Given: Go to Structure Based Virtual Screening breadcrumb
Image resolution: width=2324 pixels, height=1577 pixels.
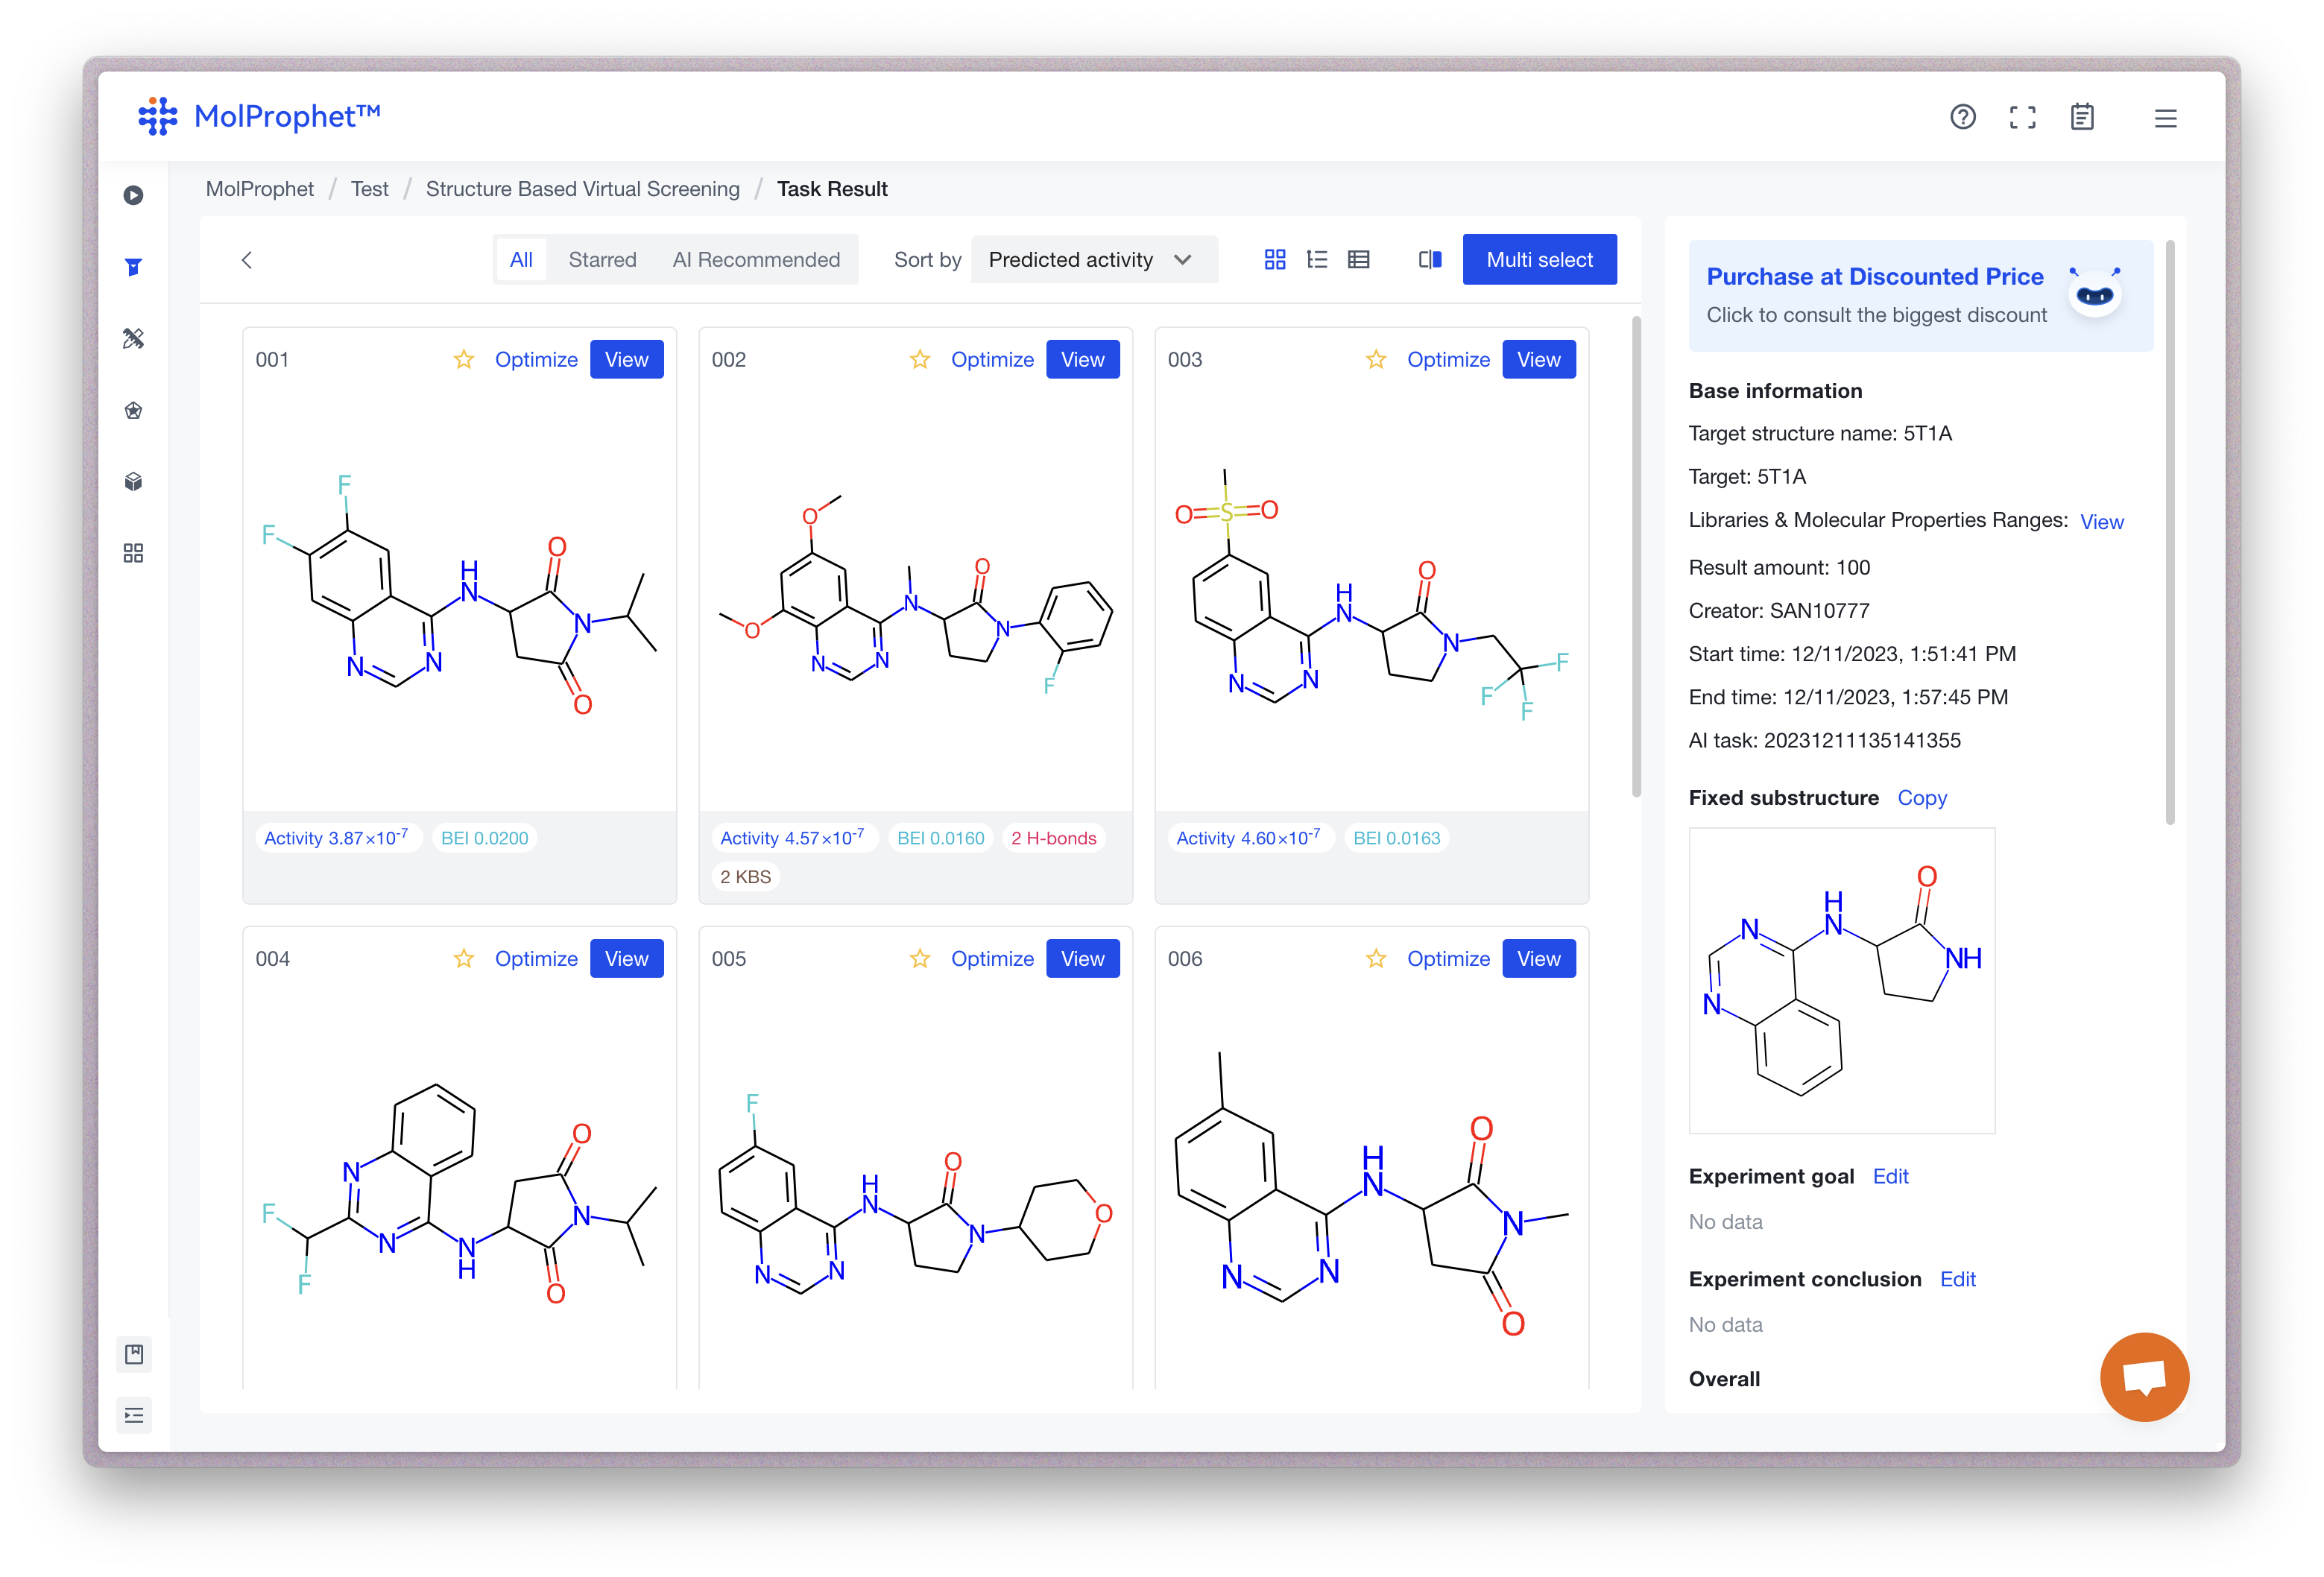Looking at the screenshot, I should (582, 189).
